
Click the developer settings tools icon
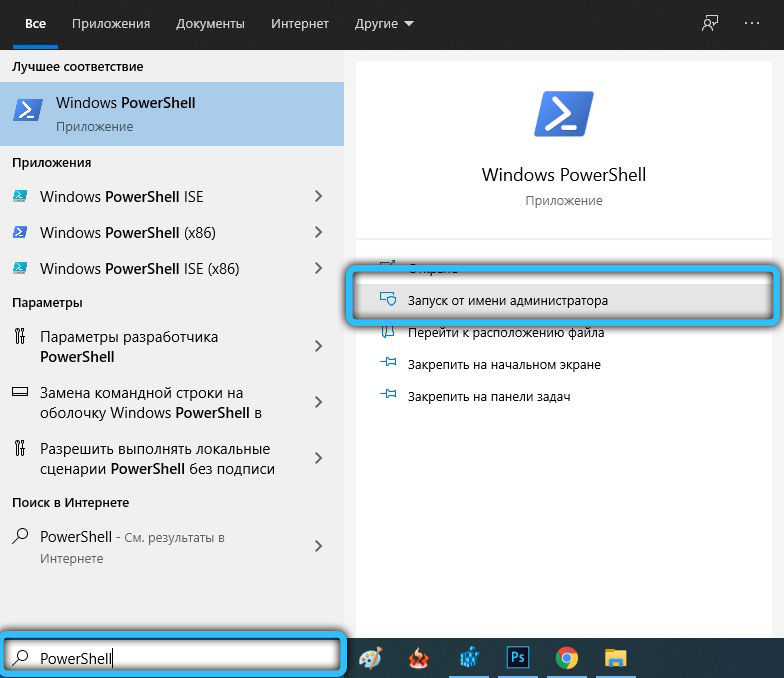click(x=20, y=336)
